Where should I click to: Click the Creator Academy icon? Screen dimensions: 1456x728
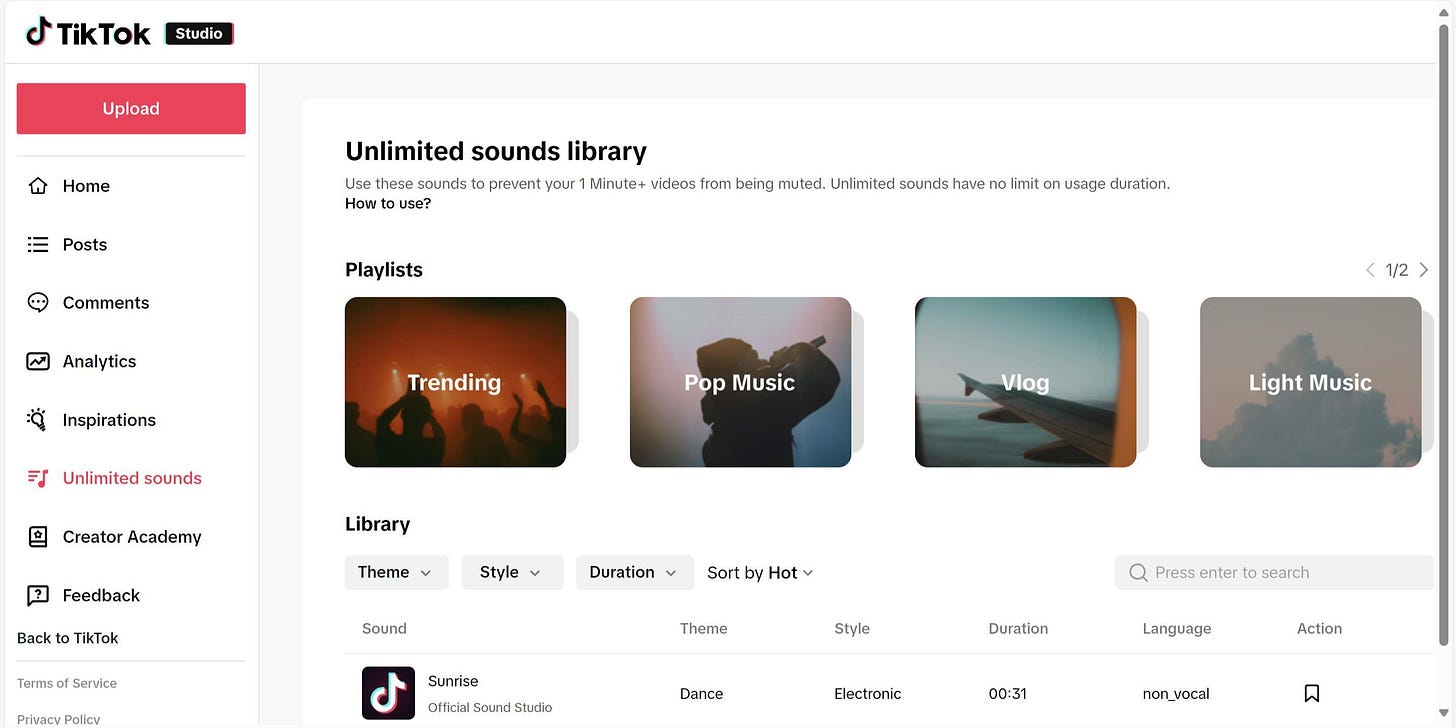(38, 537)
